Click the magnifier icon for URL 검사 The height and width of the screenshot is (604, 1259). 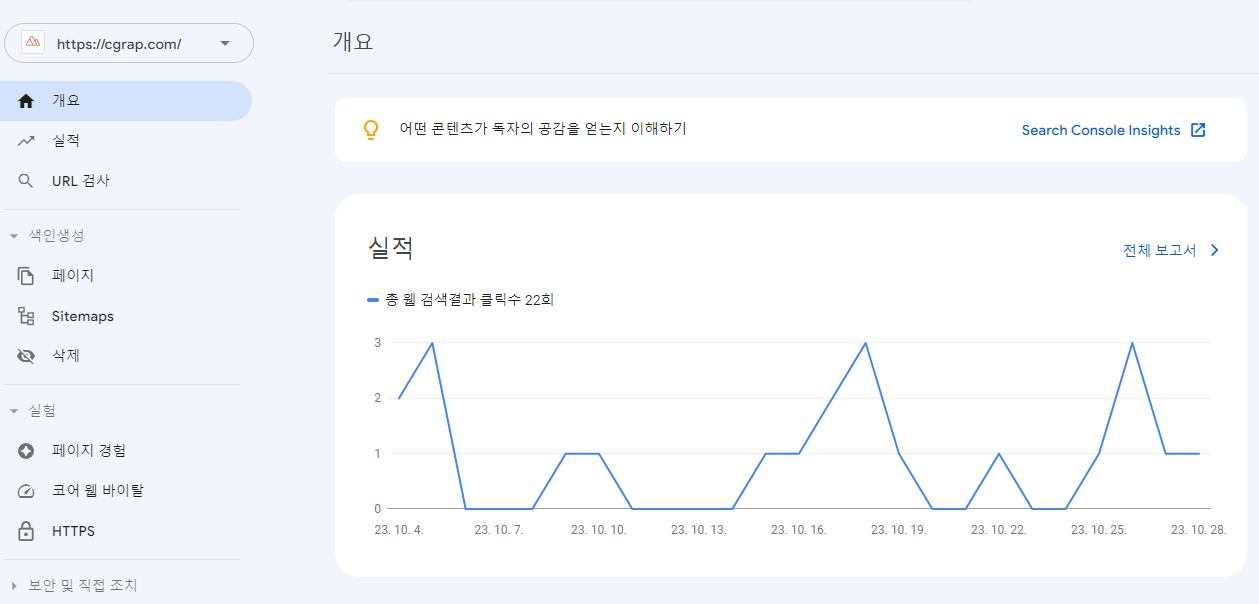[27, 181]
